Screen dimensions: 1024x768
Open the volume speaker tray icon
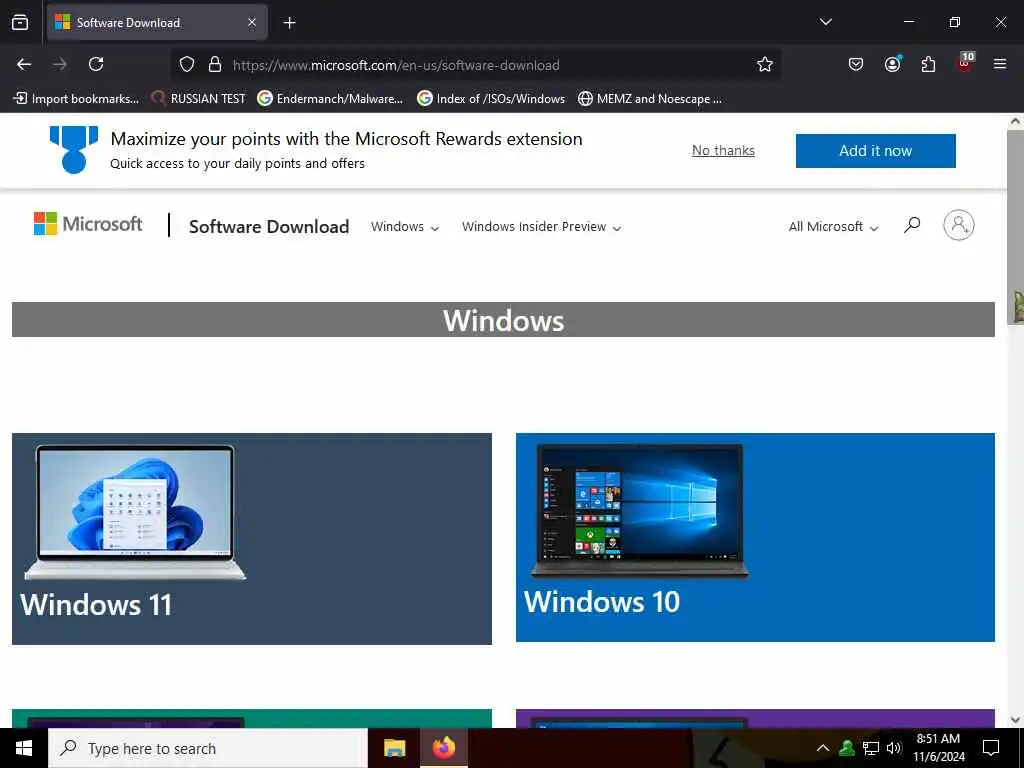coord(893,748)
